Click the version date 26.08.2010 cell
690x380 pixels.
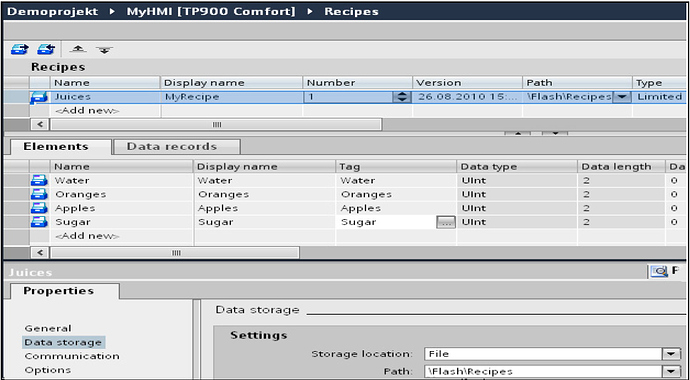468,97
